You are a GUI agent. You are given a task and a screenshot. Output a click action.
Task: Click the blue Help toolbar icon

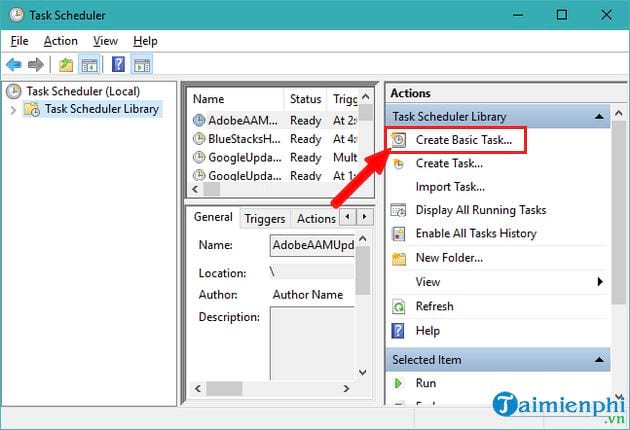tap(118, 64)
